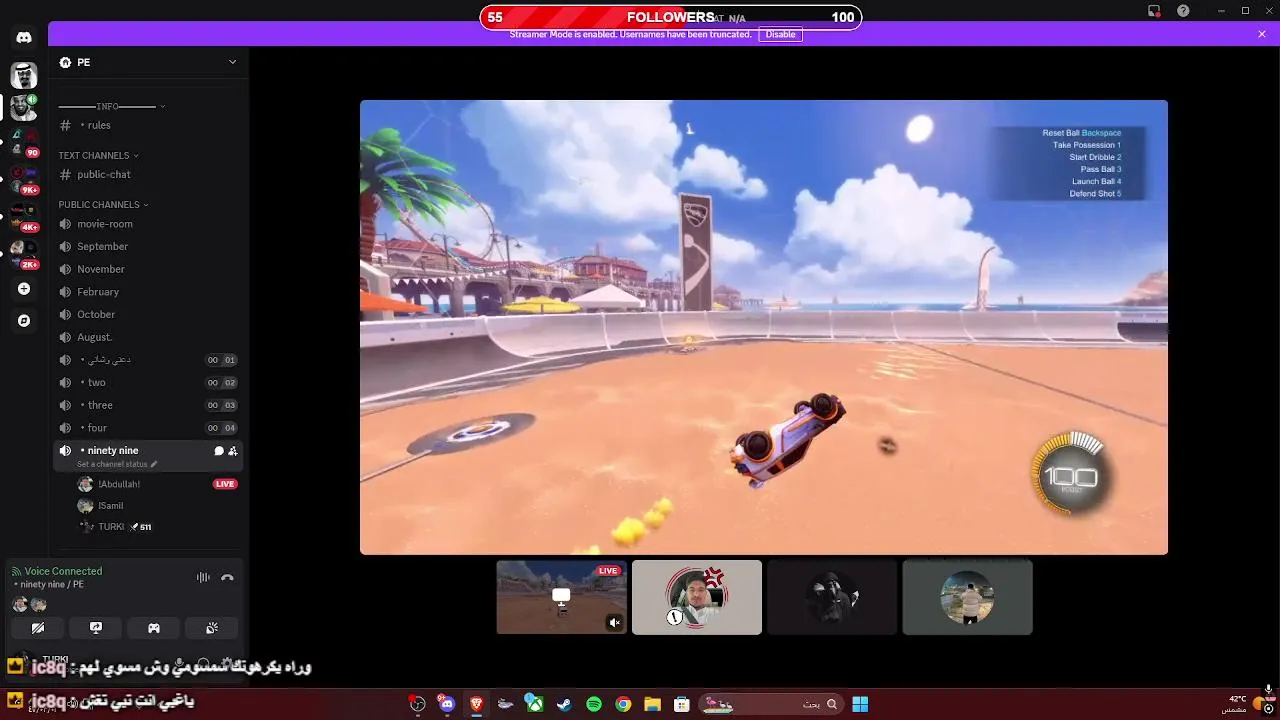This screenshot has height=720, width=1280.
Task: Open Discord help icon in title bar
Action: pyautogui.click(x=1184, y=10)
